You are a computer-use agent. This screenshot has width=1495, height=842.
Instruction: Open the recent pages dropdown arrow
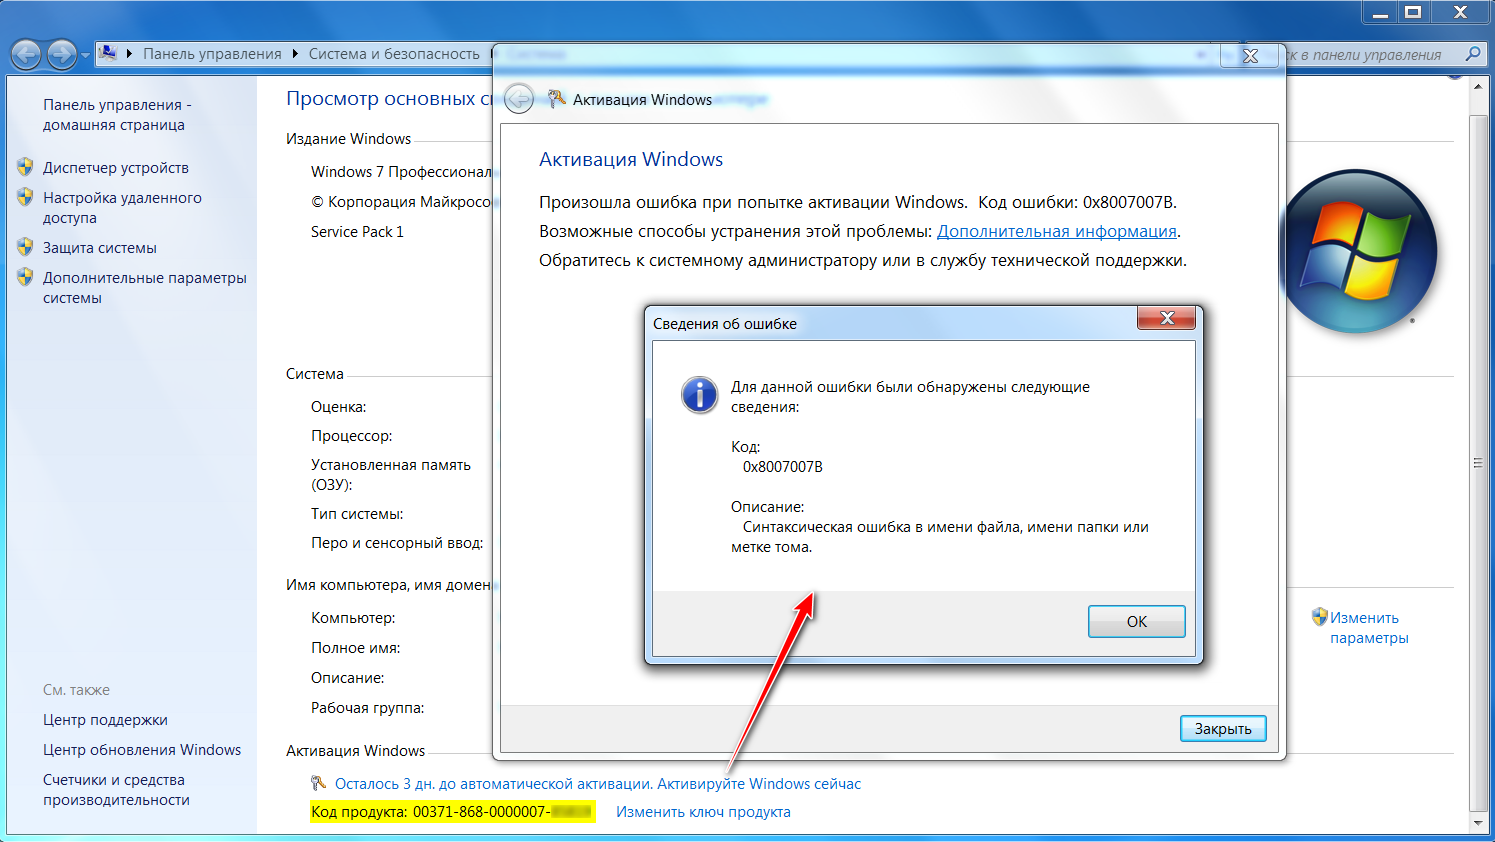85,55
